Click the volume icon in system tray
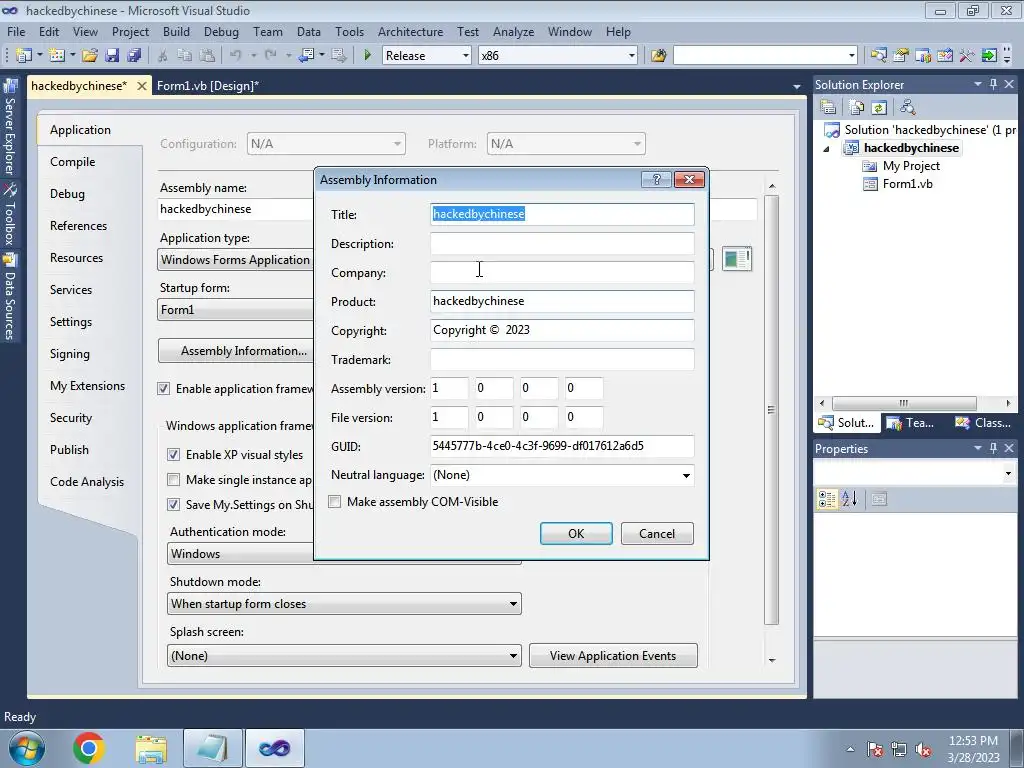 coord(923,750)
